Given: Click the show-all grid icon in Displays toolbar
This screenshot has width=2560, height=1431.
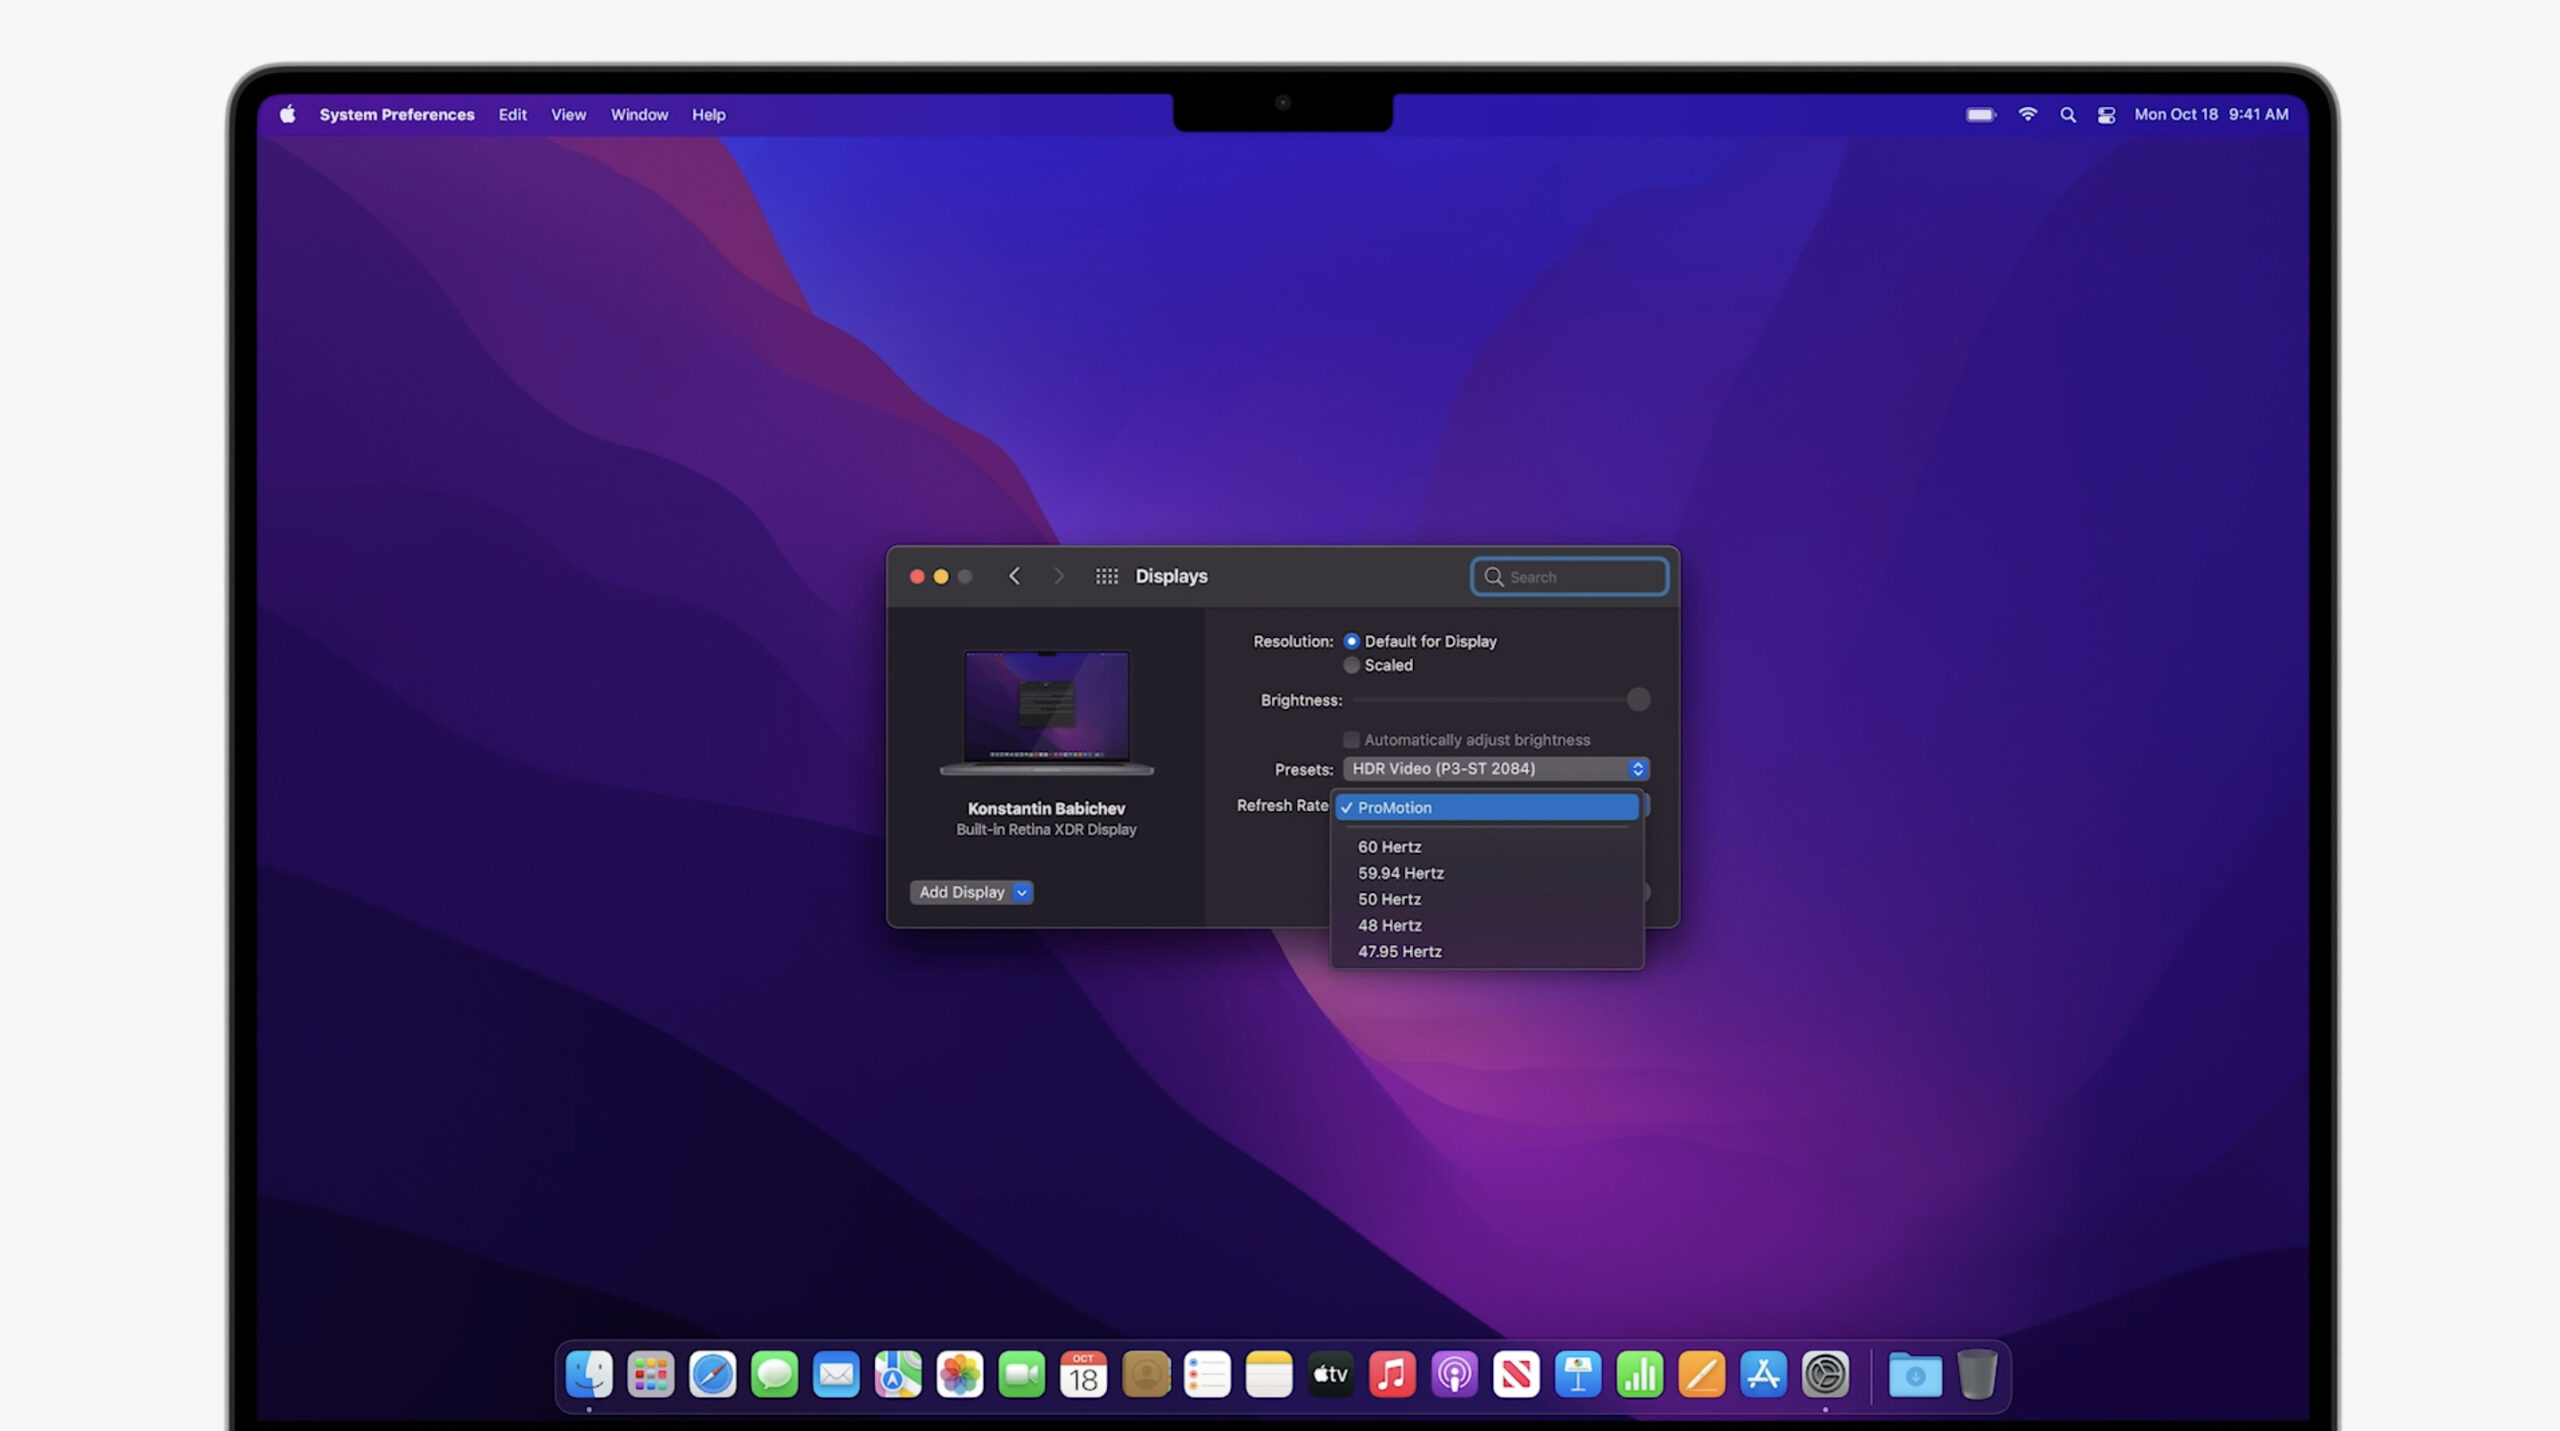Looking at the screenshot, I should 1106,576.
